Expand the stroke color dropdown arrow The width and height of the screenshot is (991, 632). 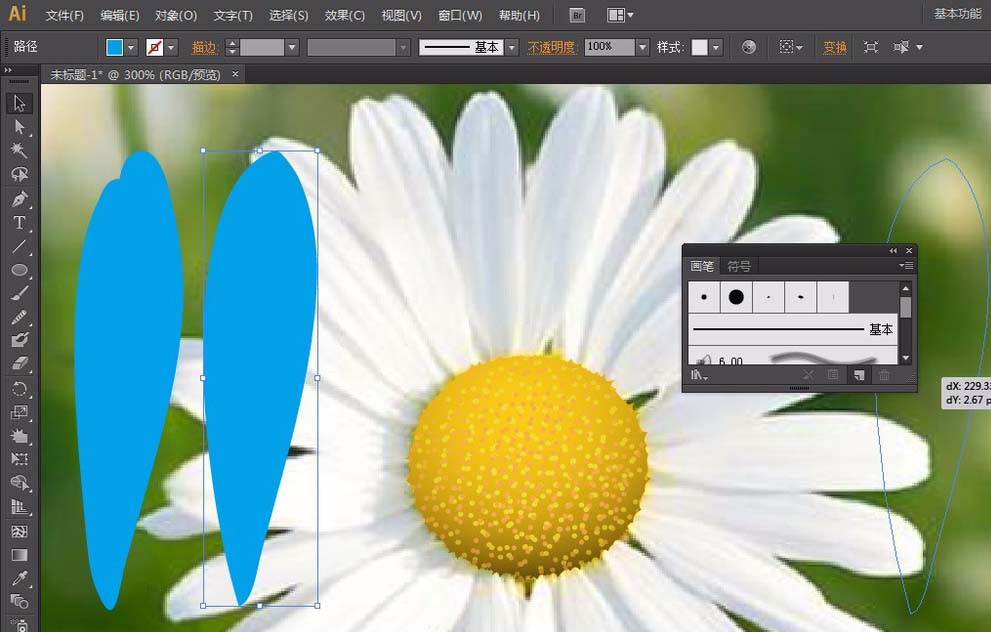171,47
